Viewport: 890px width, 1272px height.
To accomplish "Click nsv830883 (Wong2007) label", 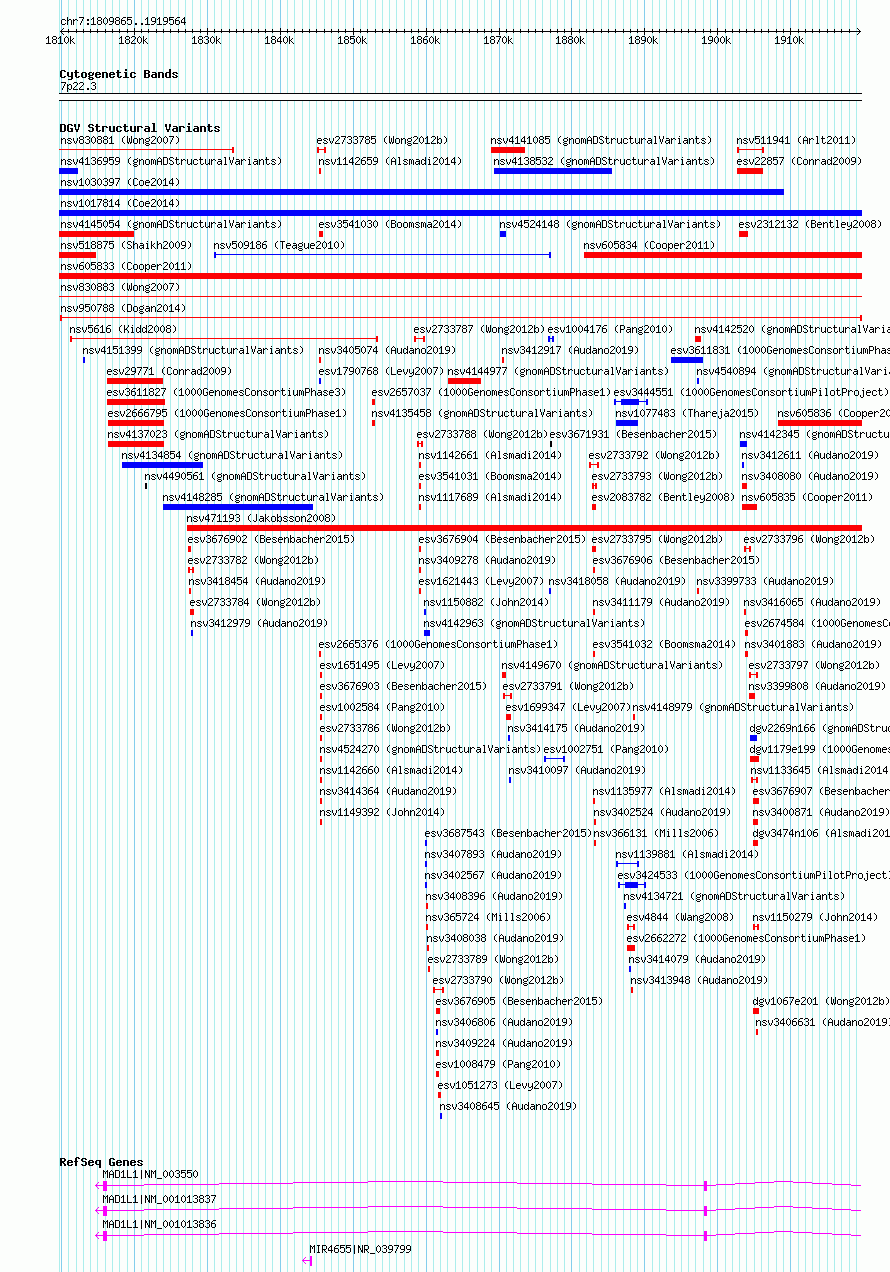I will (x=120, y=287).
